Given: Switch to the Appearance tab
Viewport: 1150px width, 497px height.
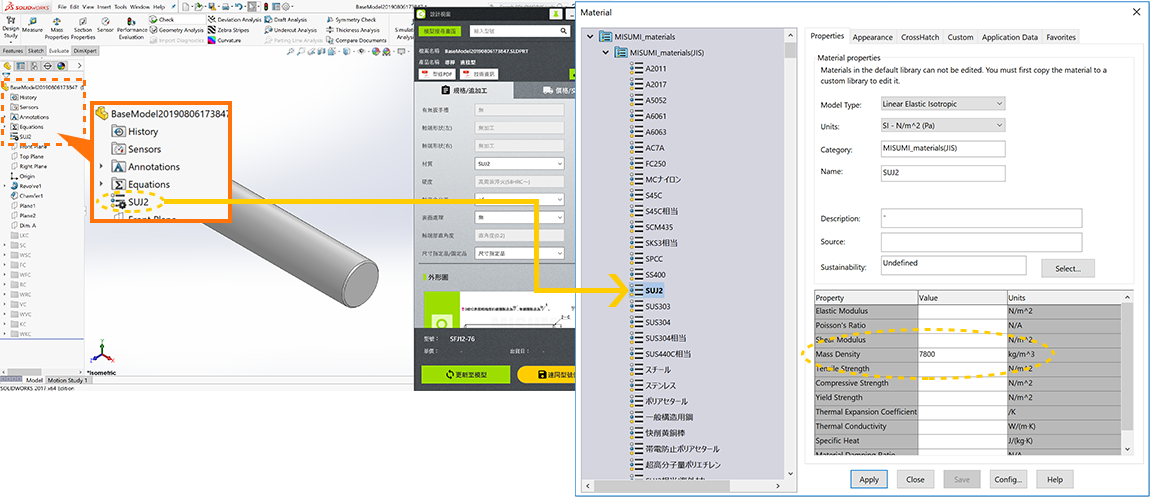Looking at the screenshot, I should pyautogui.click(x=872, y=37).
